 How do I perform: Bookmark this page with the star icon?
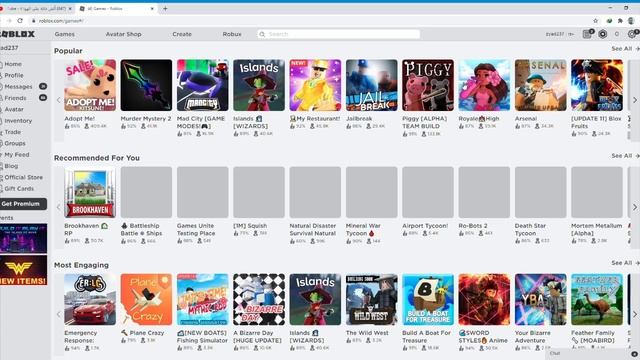(x=596, y=20)
